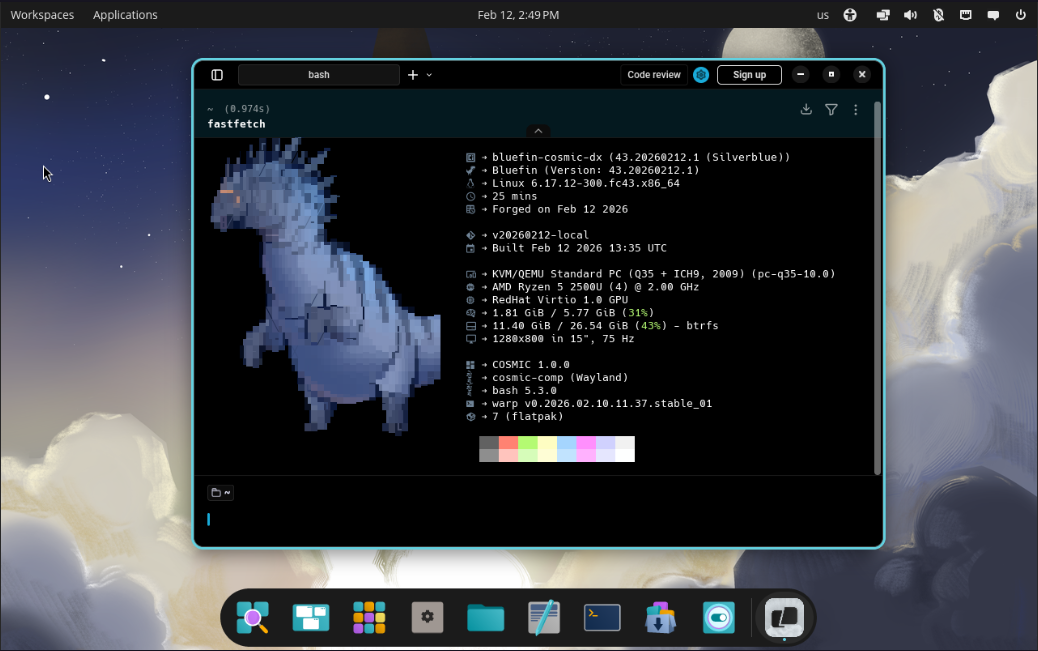Focus the Warp command input line
This screenshot has width=1038, height=651.
pos(540,520)
